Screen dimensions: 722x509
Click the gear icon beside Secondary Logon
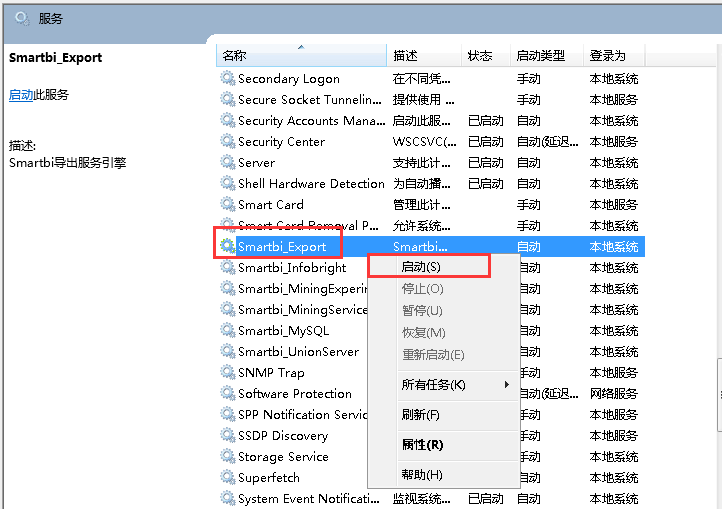[227, 78]
